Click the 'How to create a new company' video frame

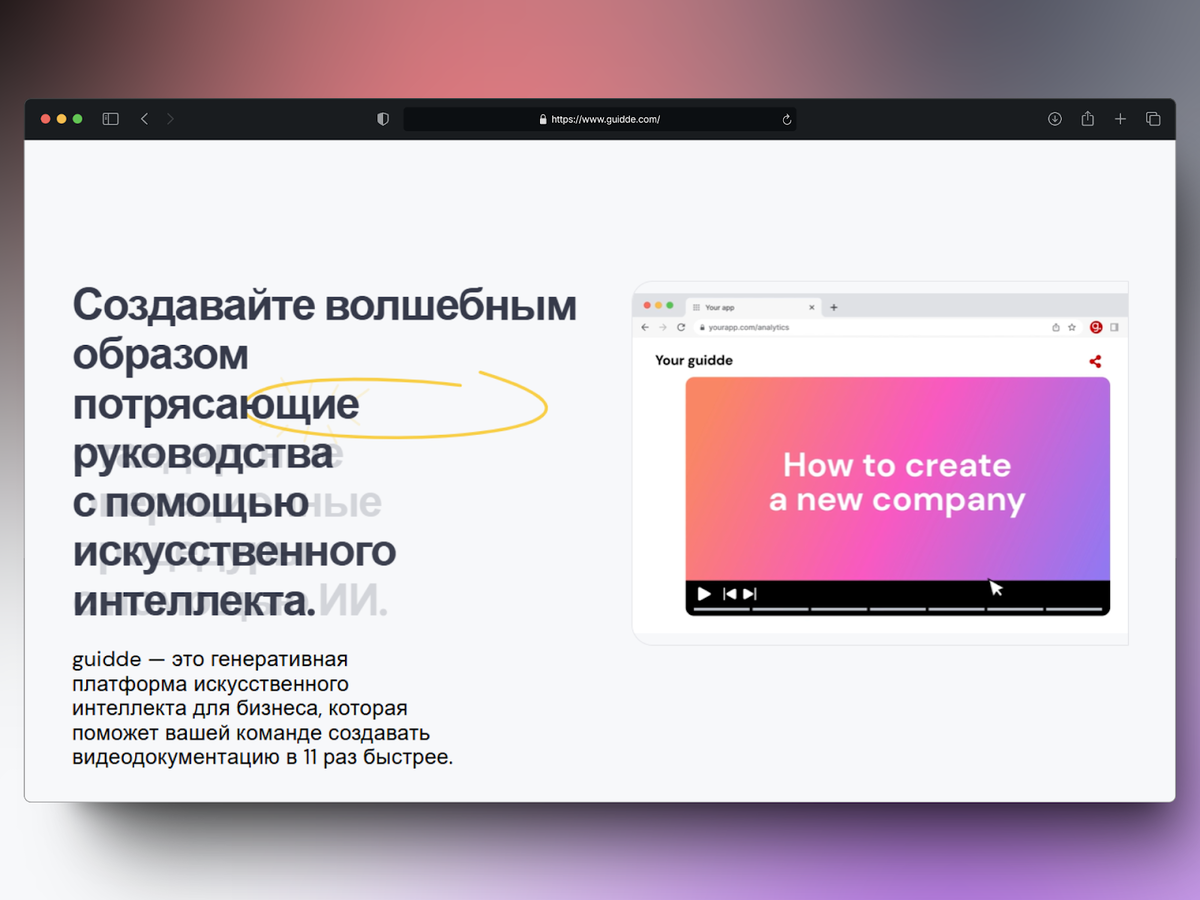897,479
